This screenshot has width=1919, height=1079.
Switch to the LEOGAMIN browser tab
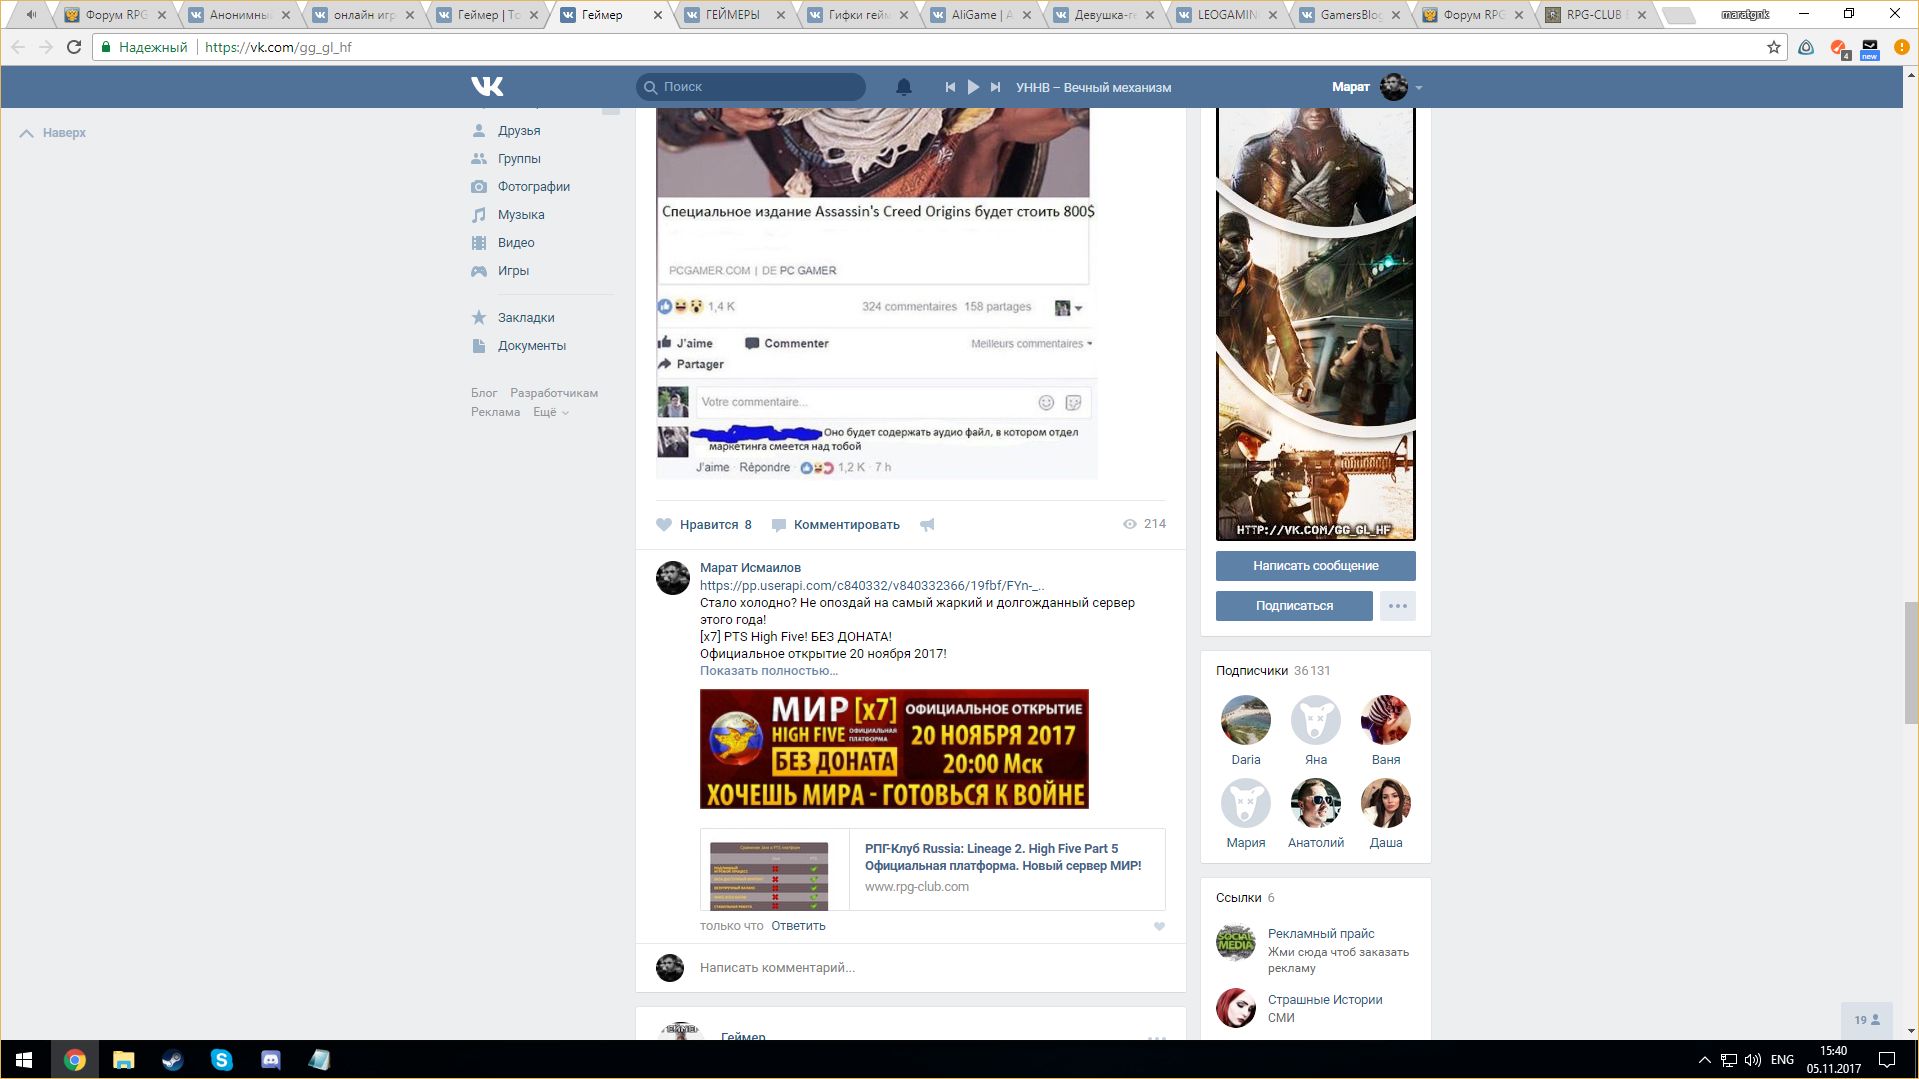point(1226,15)
